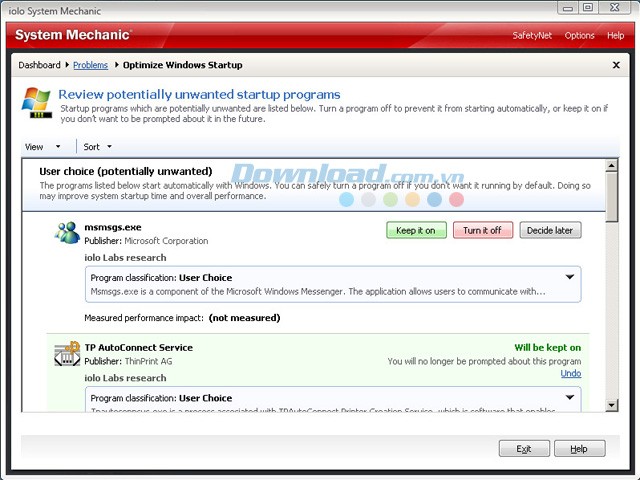Click the scrollbar up arrow

click(x=611, y=164)
